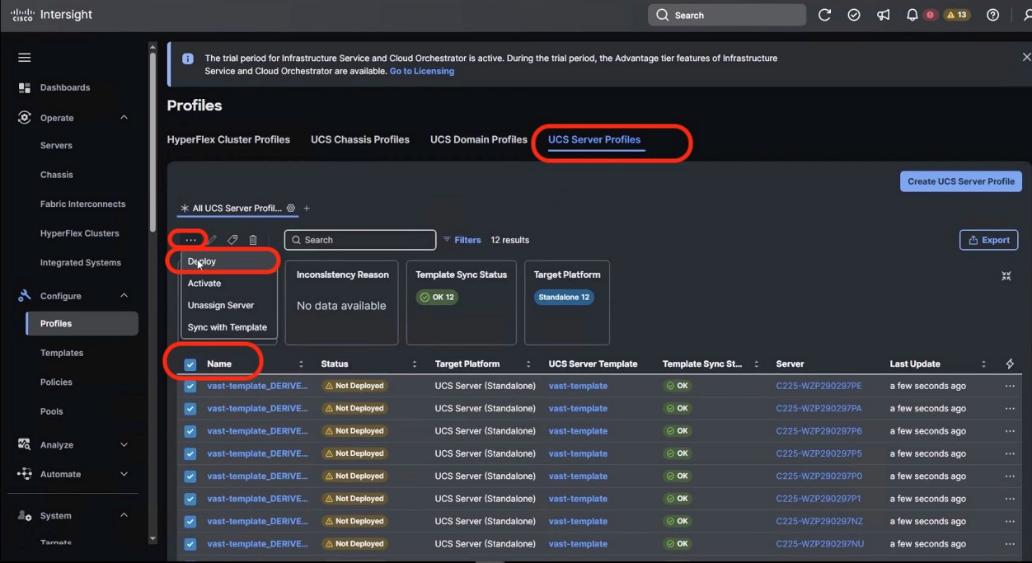Open vast-template link in the C225-WZP290297PE row
The image size is (1032, 563).
[x=578, y=386]
